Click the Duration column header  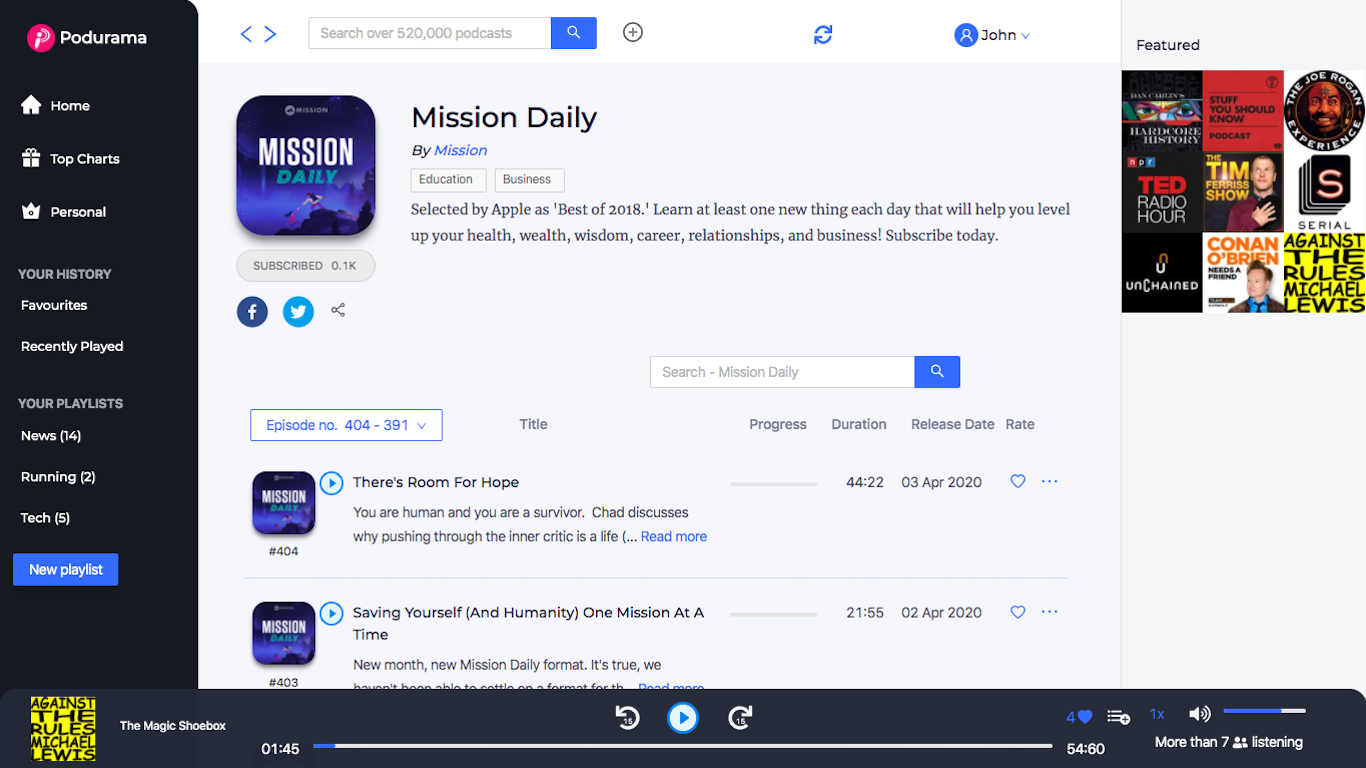(x=859, y=424)
